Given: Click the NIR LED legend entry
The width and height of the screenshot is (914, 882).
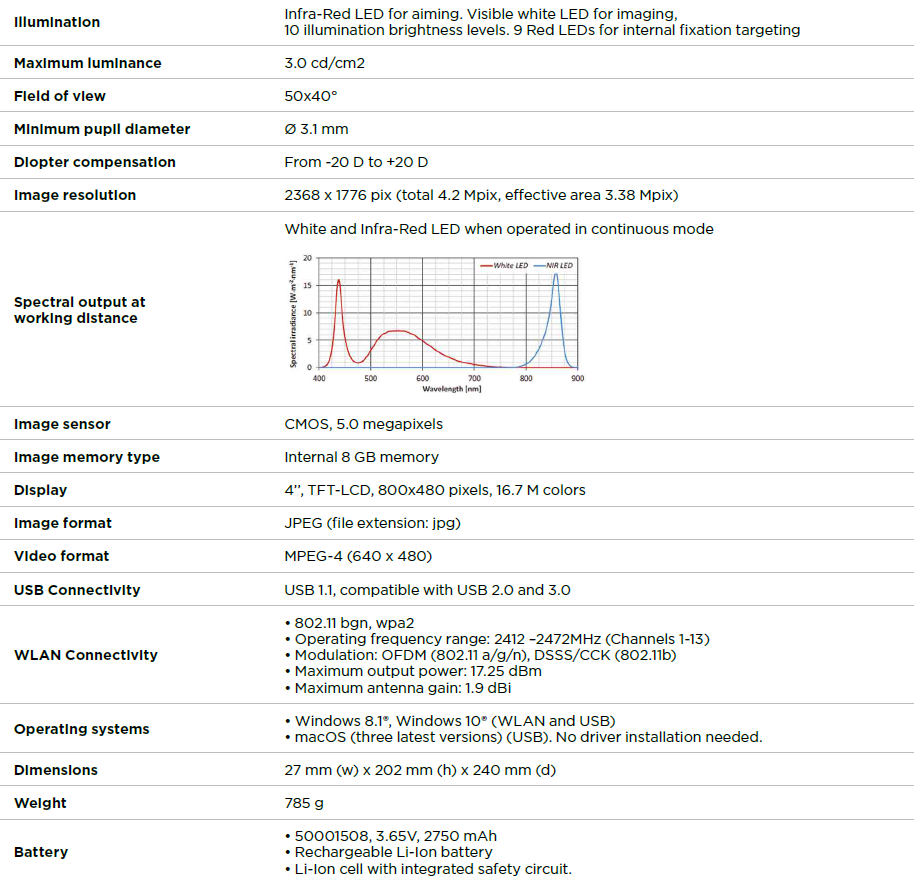Looking at the screenshot, I should (553, 265).
